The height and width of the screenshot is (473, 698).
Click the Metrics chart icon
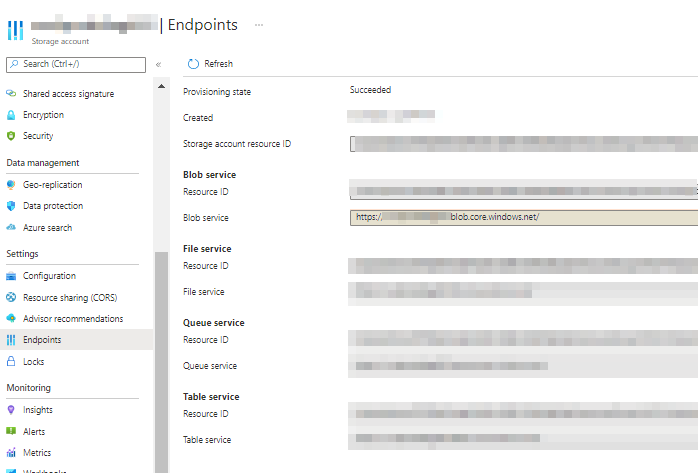[x=11, y=453]
